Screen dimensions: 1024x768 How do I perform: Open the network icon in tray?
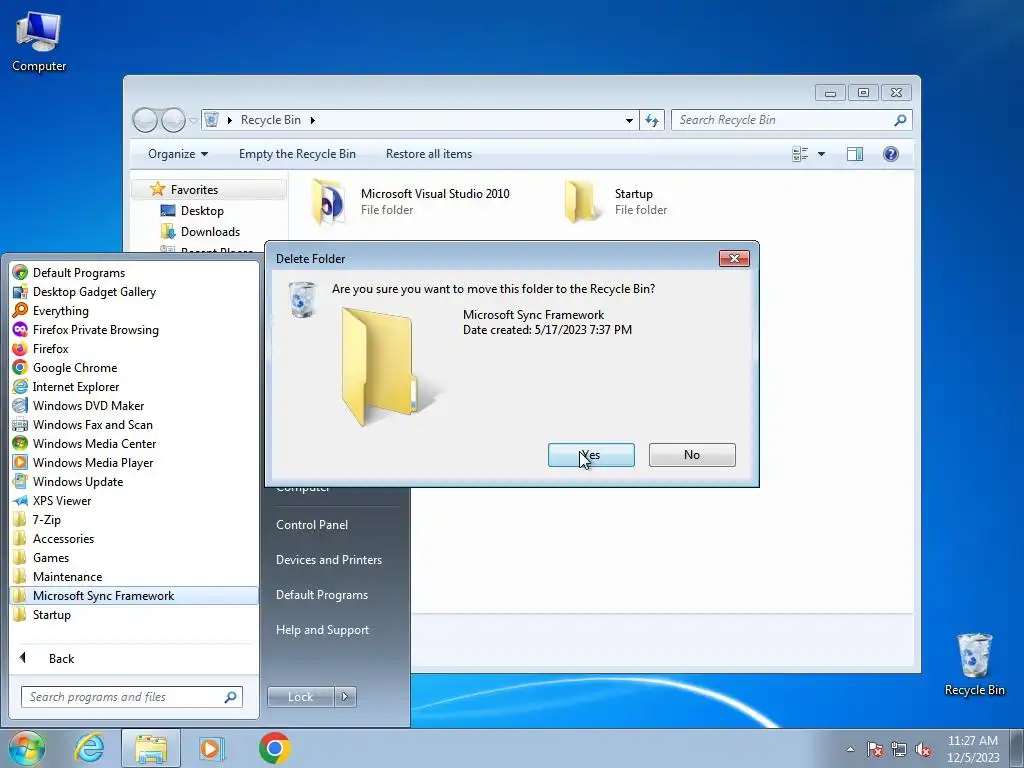click(899, 750)
